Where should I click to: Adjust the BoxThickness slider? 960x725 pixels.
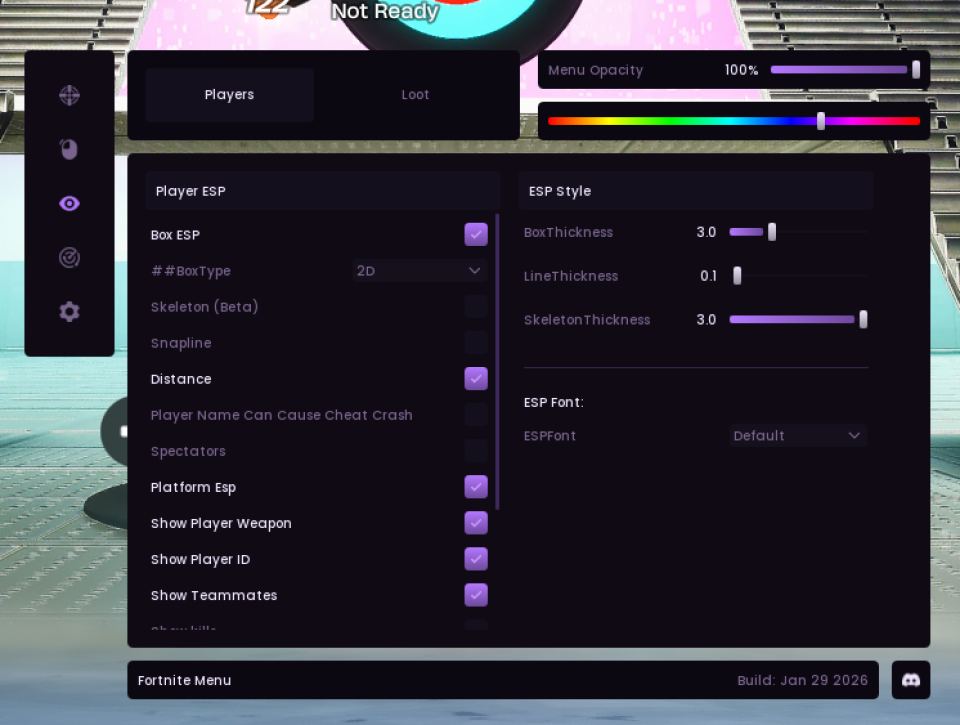(798, 232)
